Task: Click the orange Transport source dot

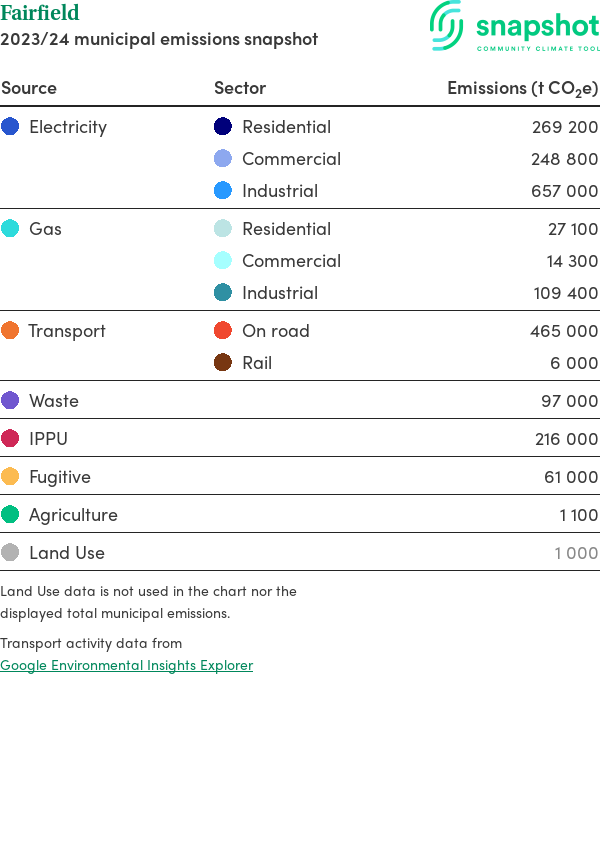Action: pos(10,330)
